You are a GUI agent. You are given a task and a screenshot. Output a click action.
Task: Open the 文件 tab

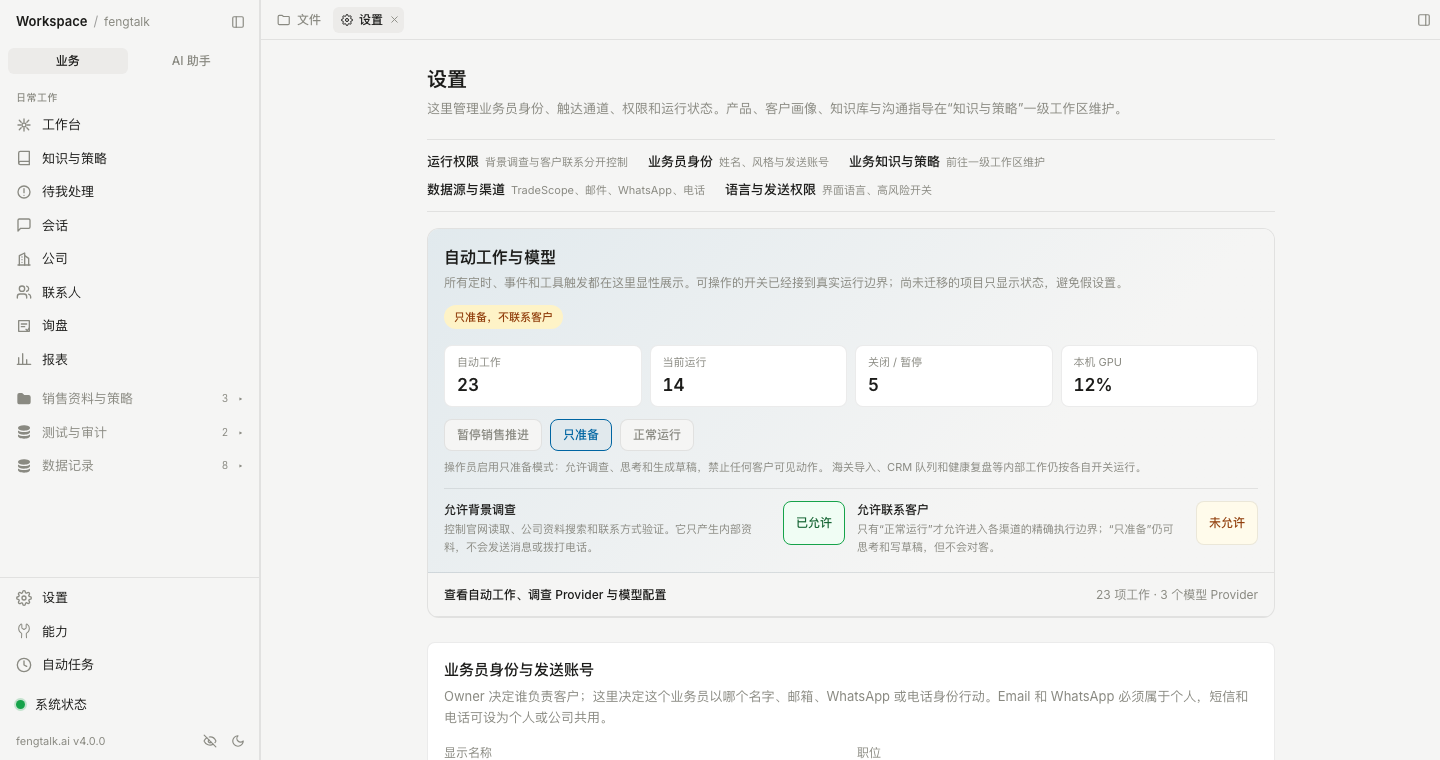299,20
